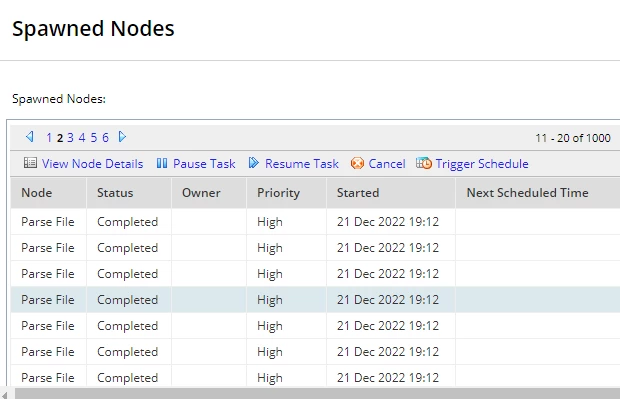Sort by Status column header
Image resolution: width=620 pixels, height=399 pixels.
pyautogui.click(x=129, y=193)
